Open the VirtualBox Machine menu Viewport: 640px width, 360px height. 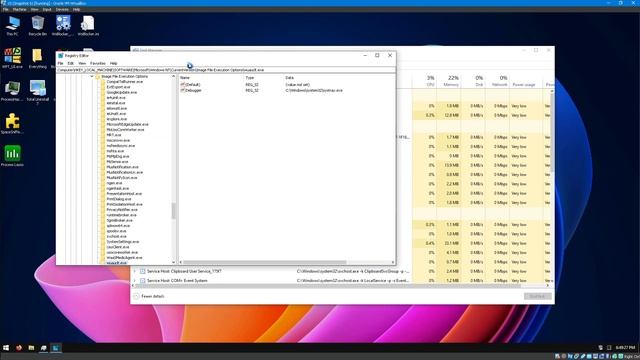20,9
